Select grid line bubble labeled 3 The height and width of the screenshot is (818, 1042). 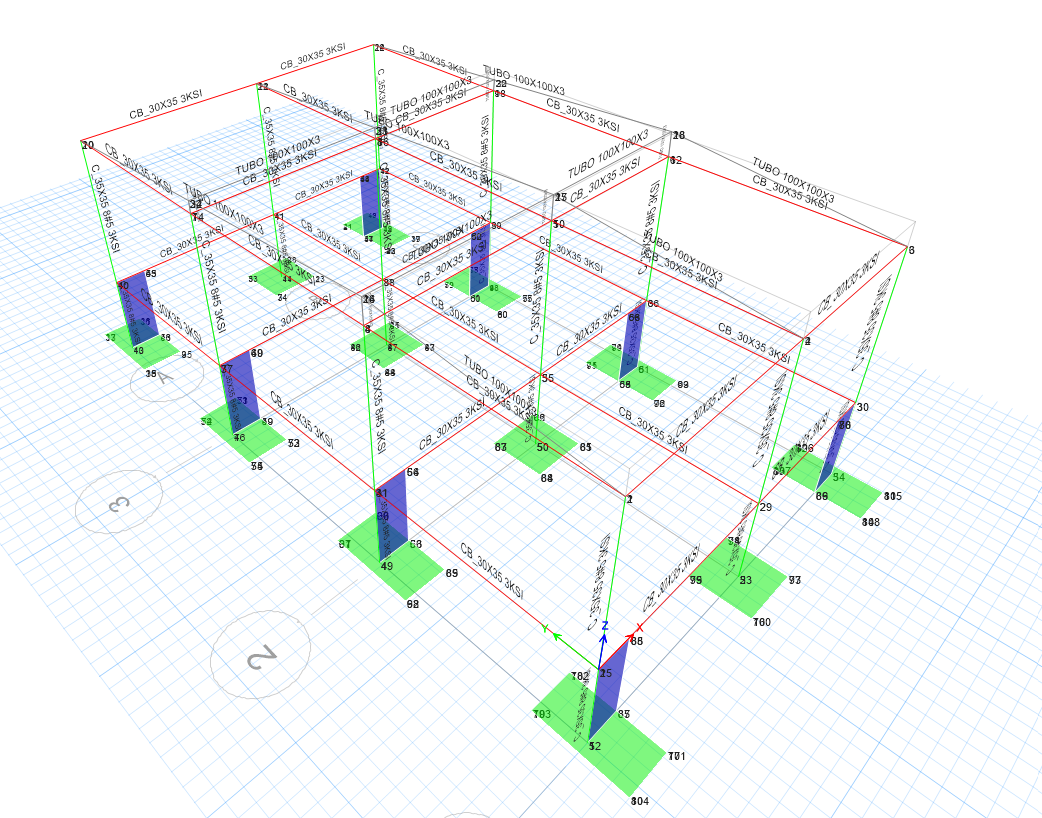pyautogui.click(x=119, y=502)
